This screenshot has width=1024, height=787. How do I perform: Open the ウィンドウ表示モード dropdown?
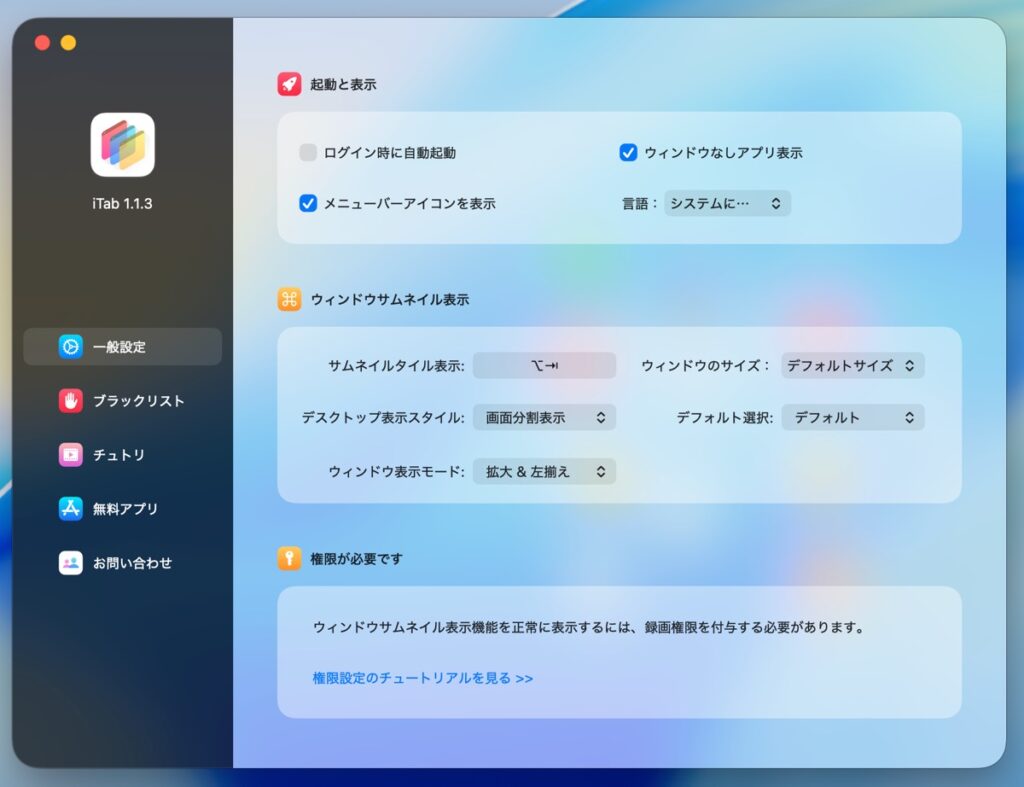click(544, 472)
